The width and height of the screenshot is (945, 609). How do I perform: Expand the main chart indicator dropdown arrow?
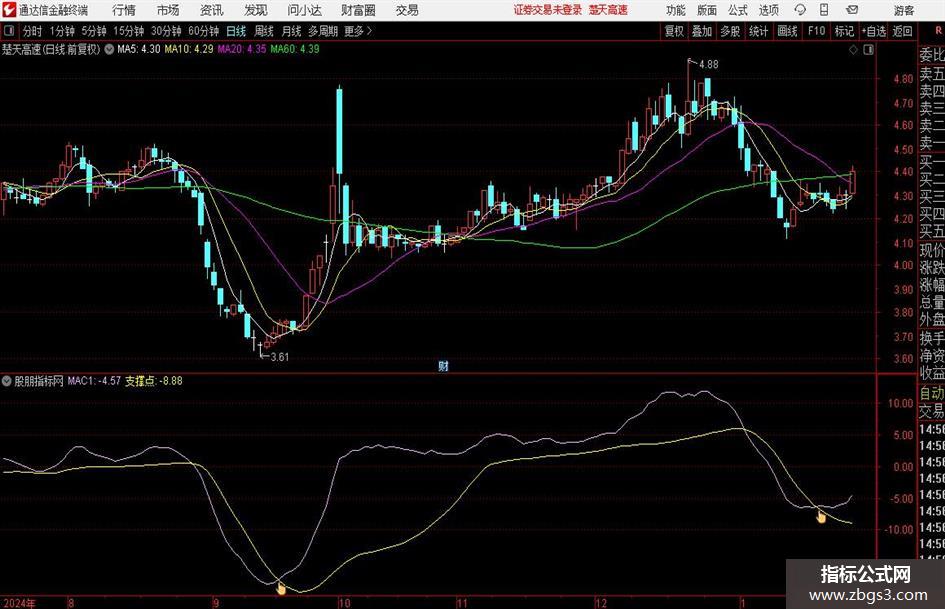(x=109, y=49)
